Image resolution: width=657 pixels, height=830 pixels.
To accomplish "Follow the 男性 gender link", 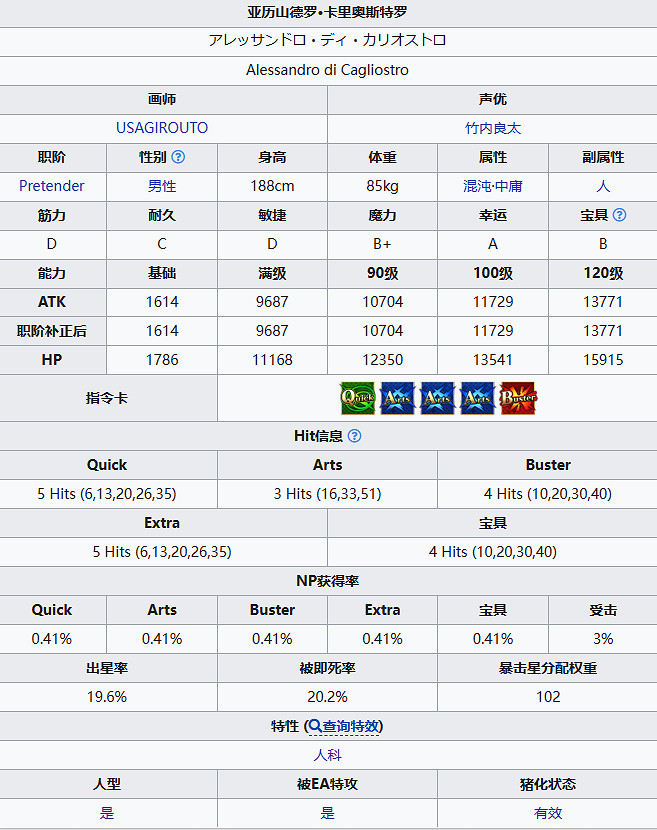I will point(162,186).
